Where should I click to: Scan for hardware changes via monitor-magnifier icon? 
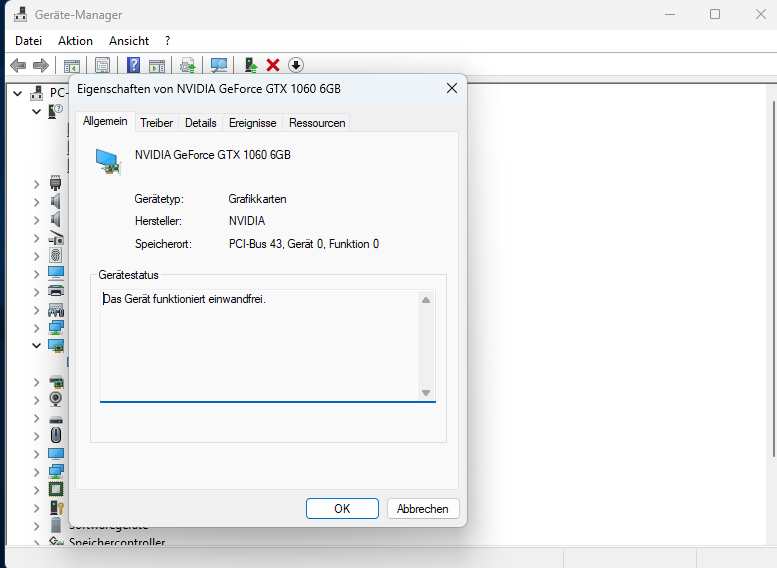[x=219, y=65]
